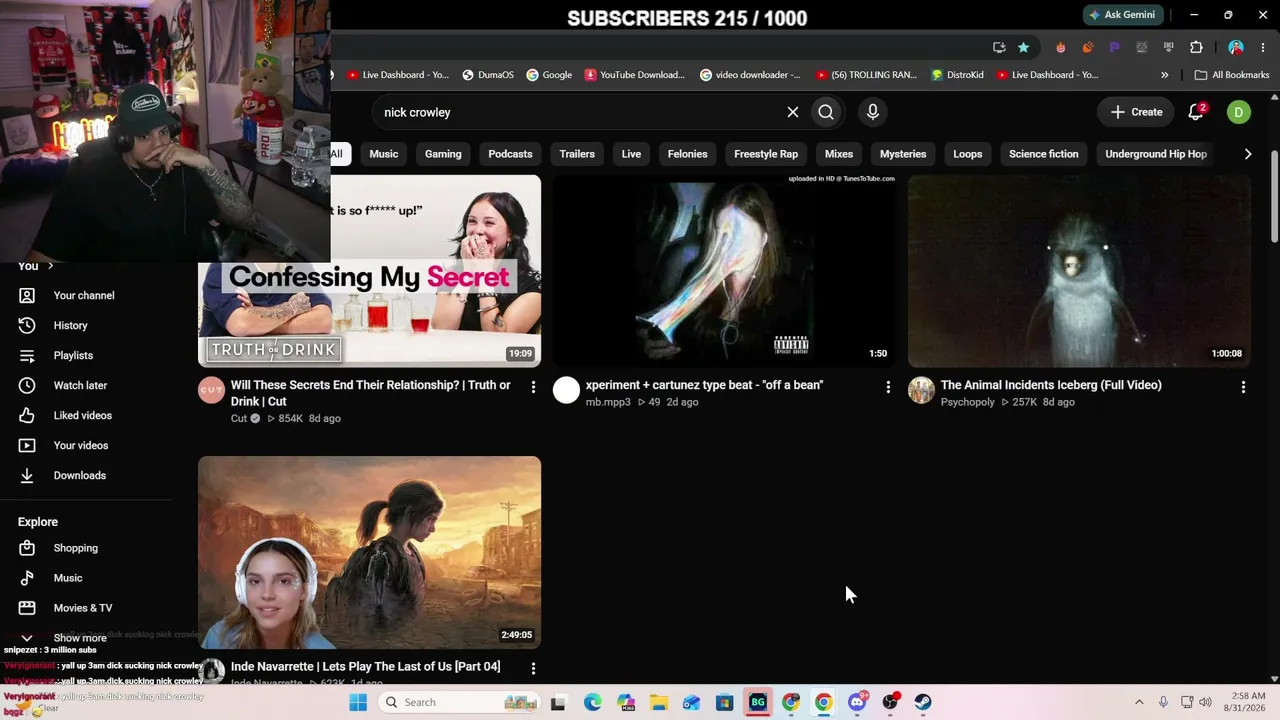
Task: Open the Chrome Extensions puzzle icon
Action: point(1196,47)
